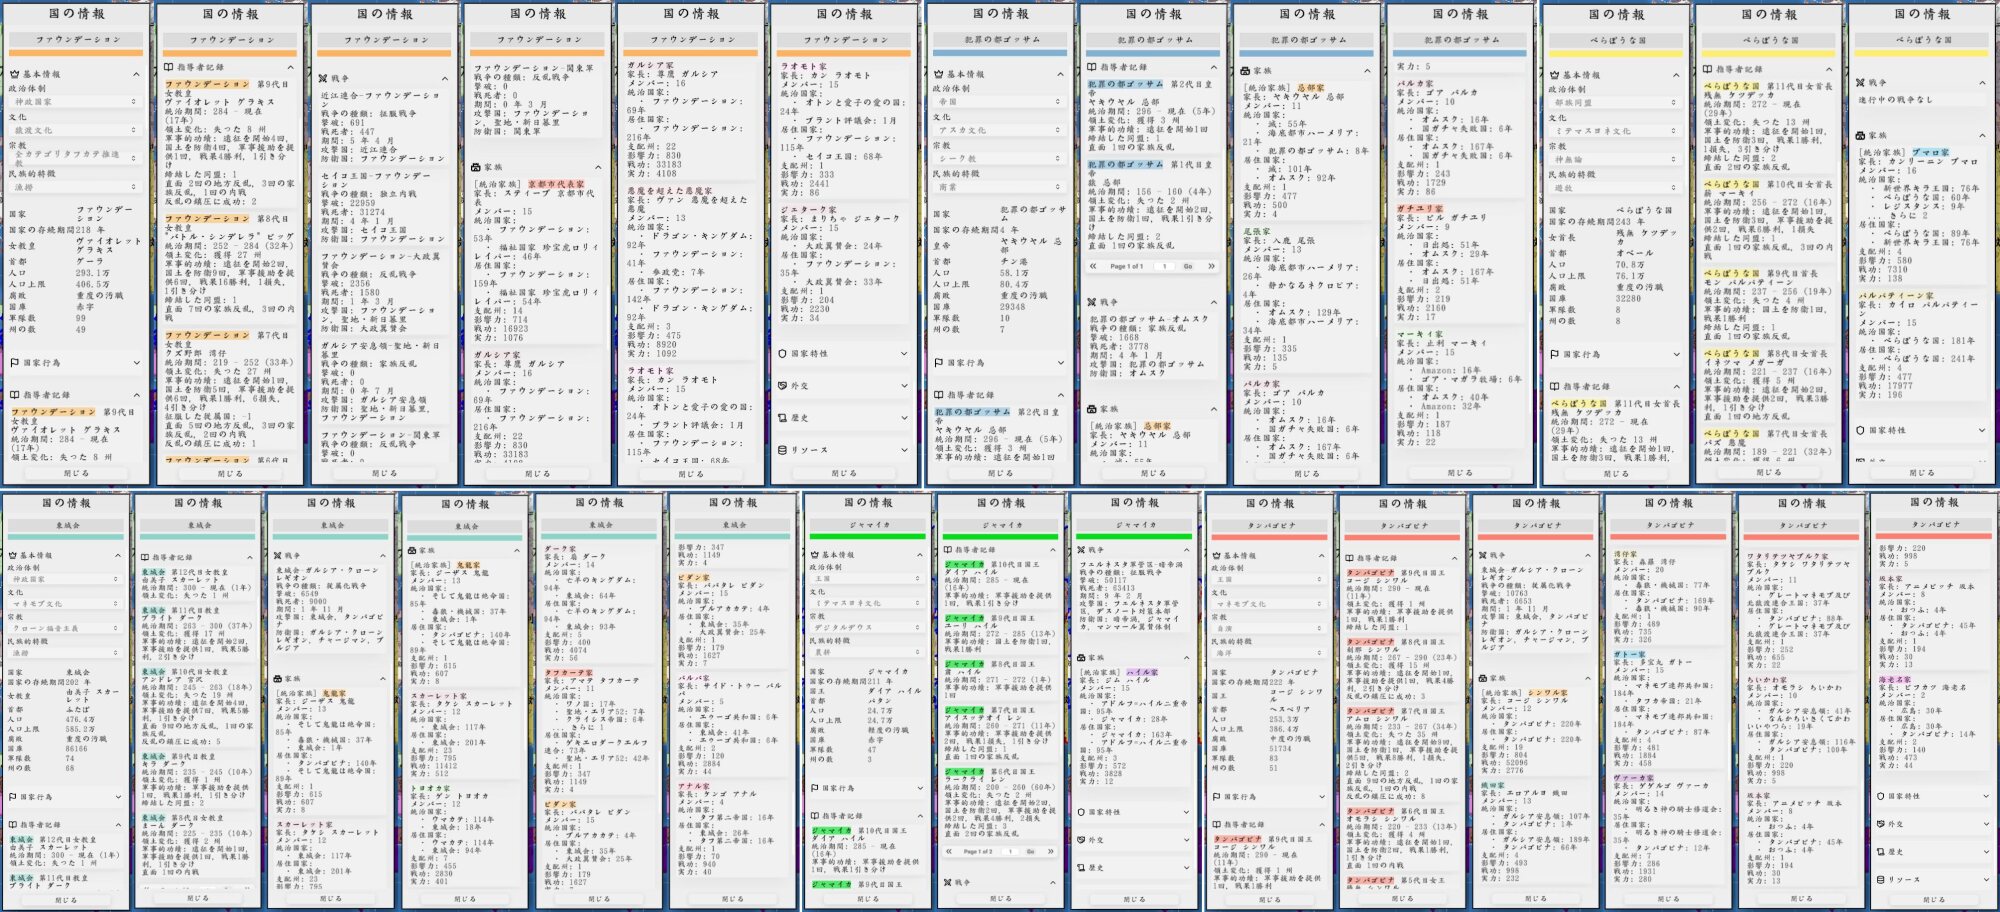
Task: Click the crown icon beside べらぼうな国 基本情報
Action: tap(1554, 75)
